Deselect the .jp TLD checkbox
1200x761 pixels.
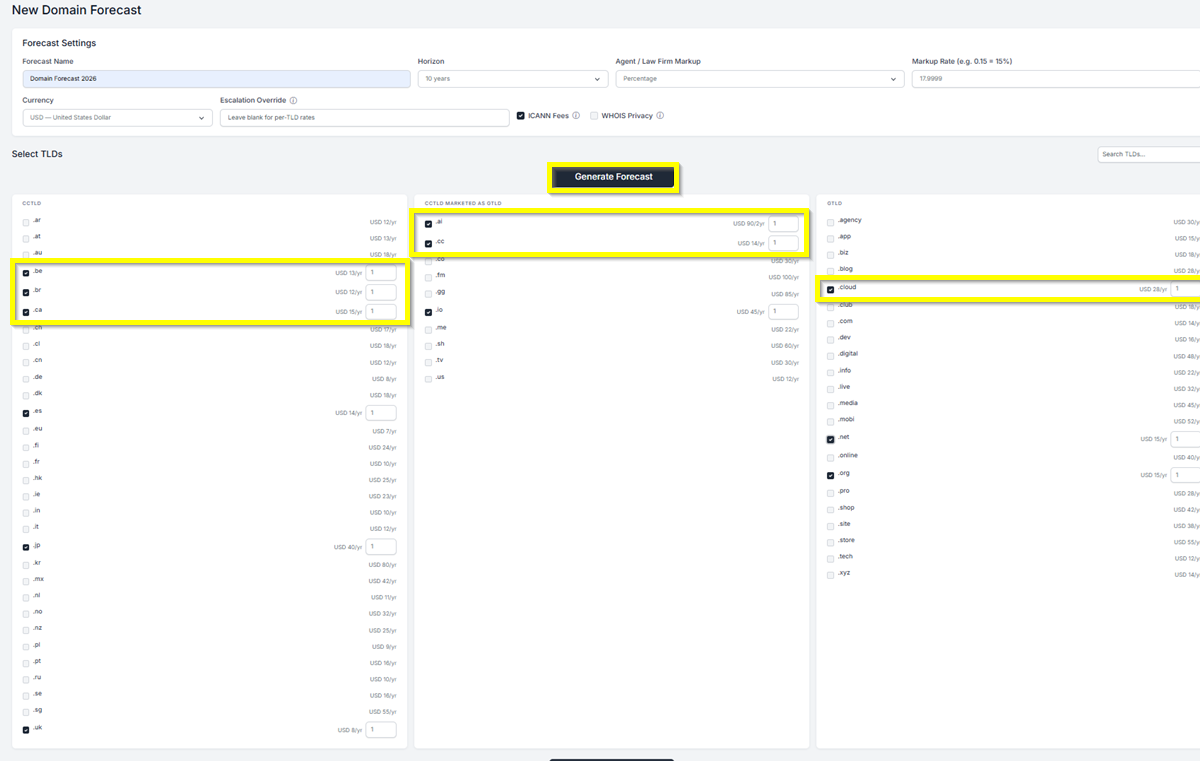pos(26,547)
